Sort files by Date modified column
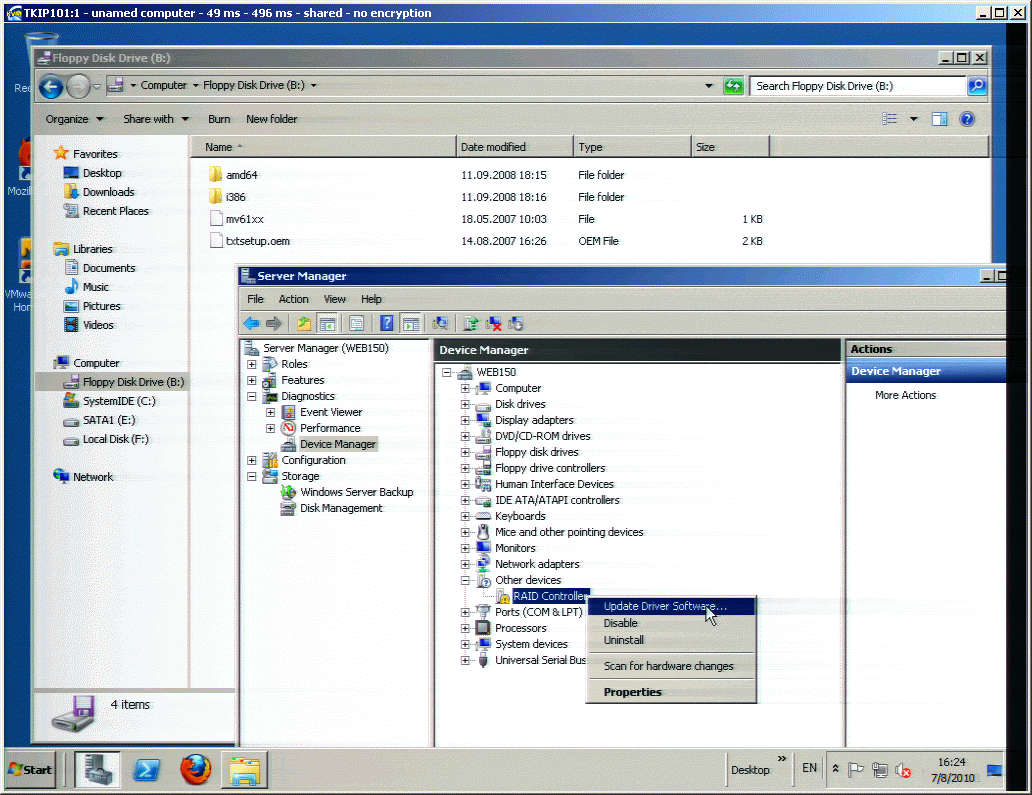 pos(514,147)
